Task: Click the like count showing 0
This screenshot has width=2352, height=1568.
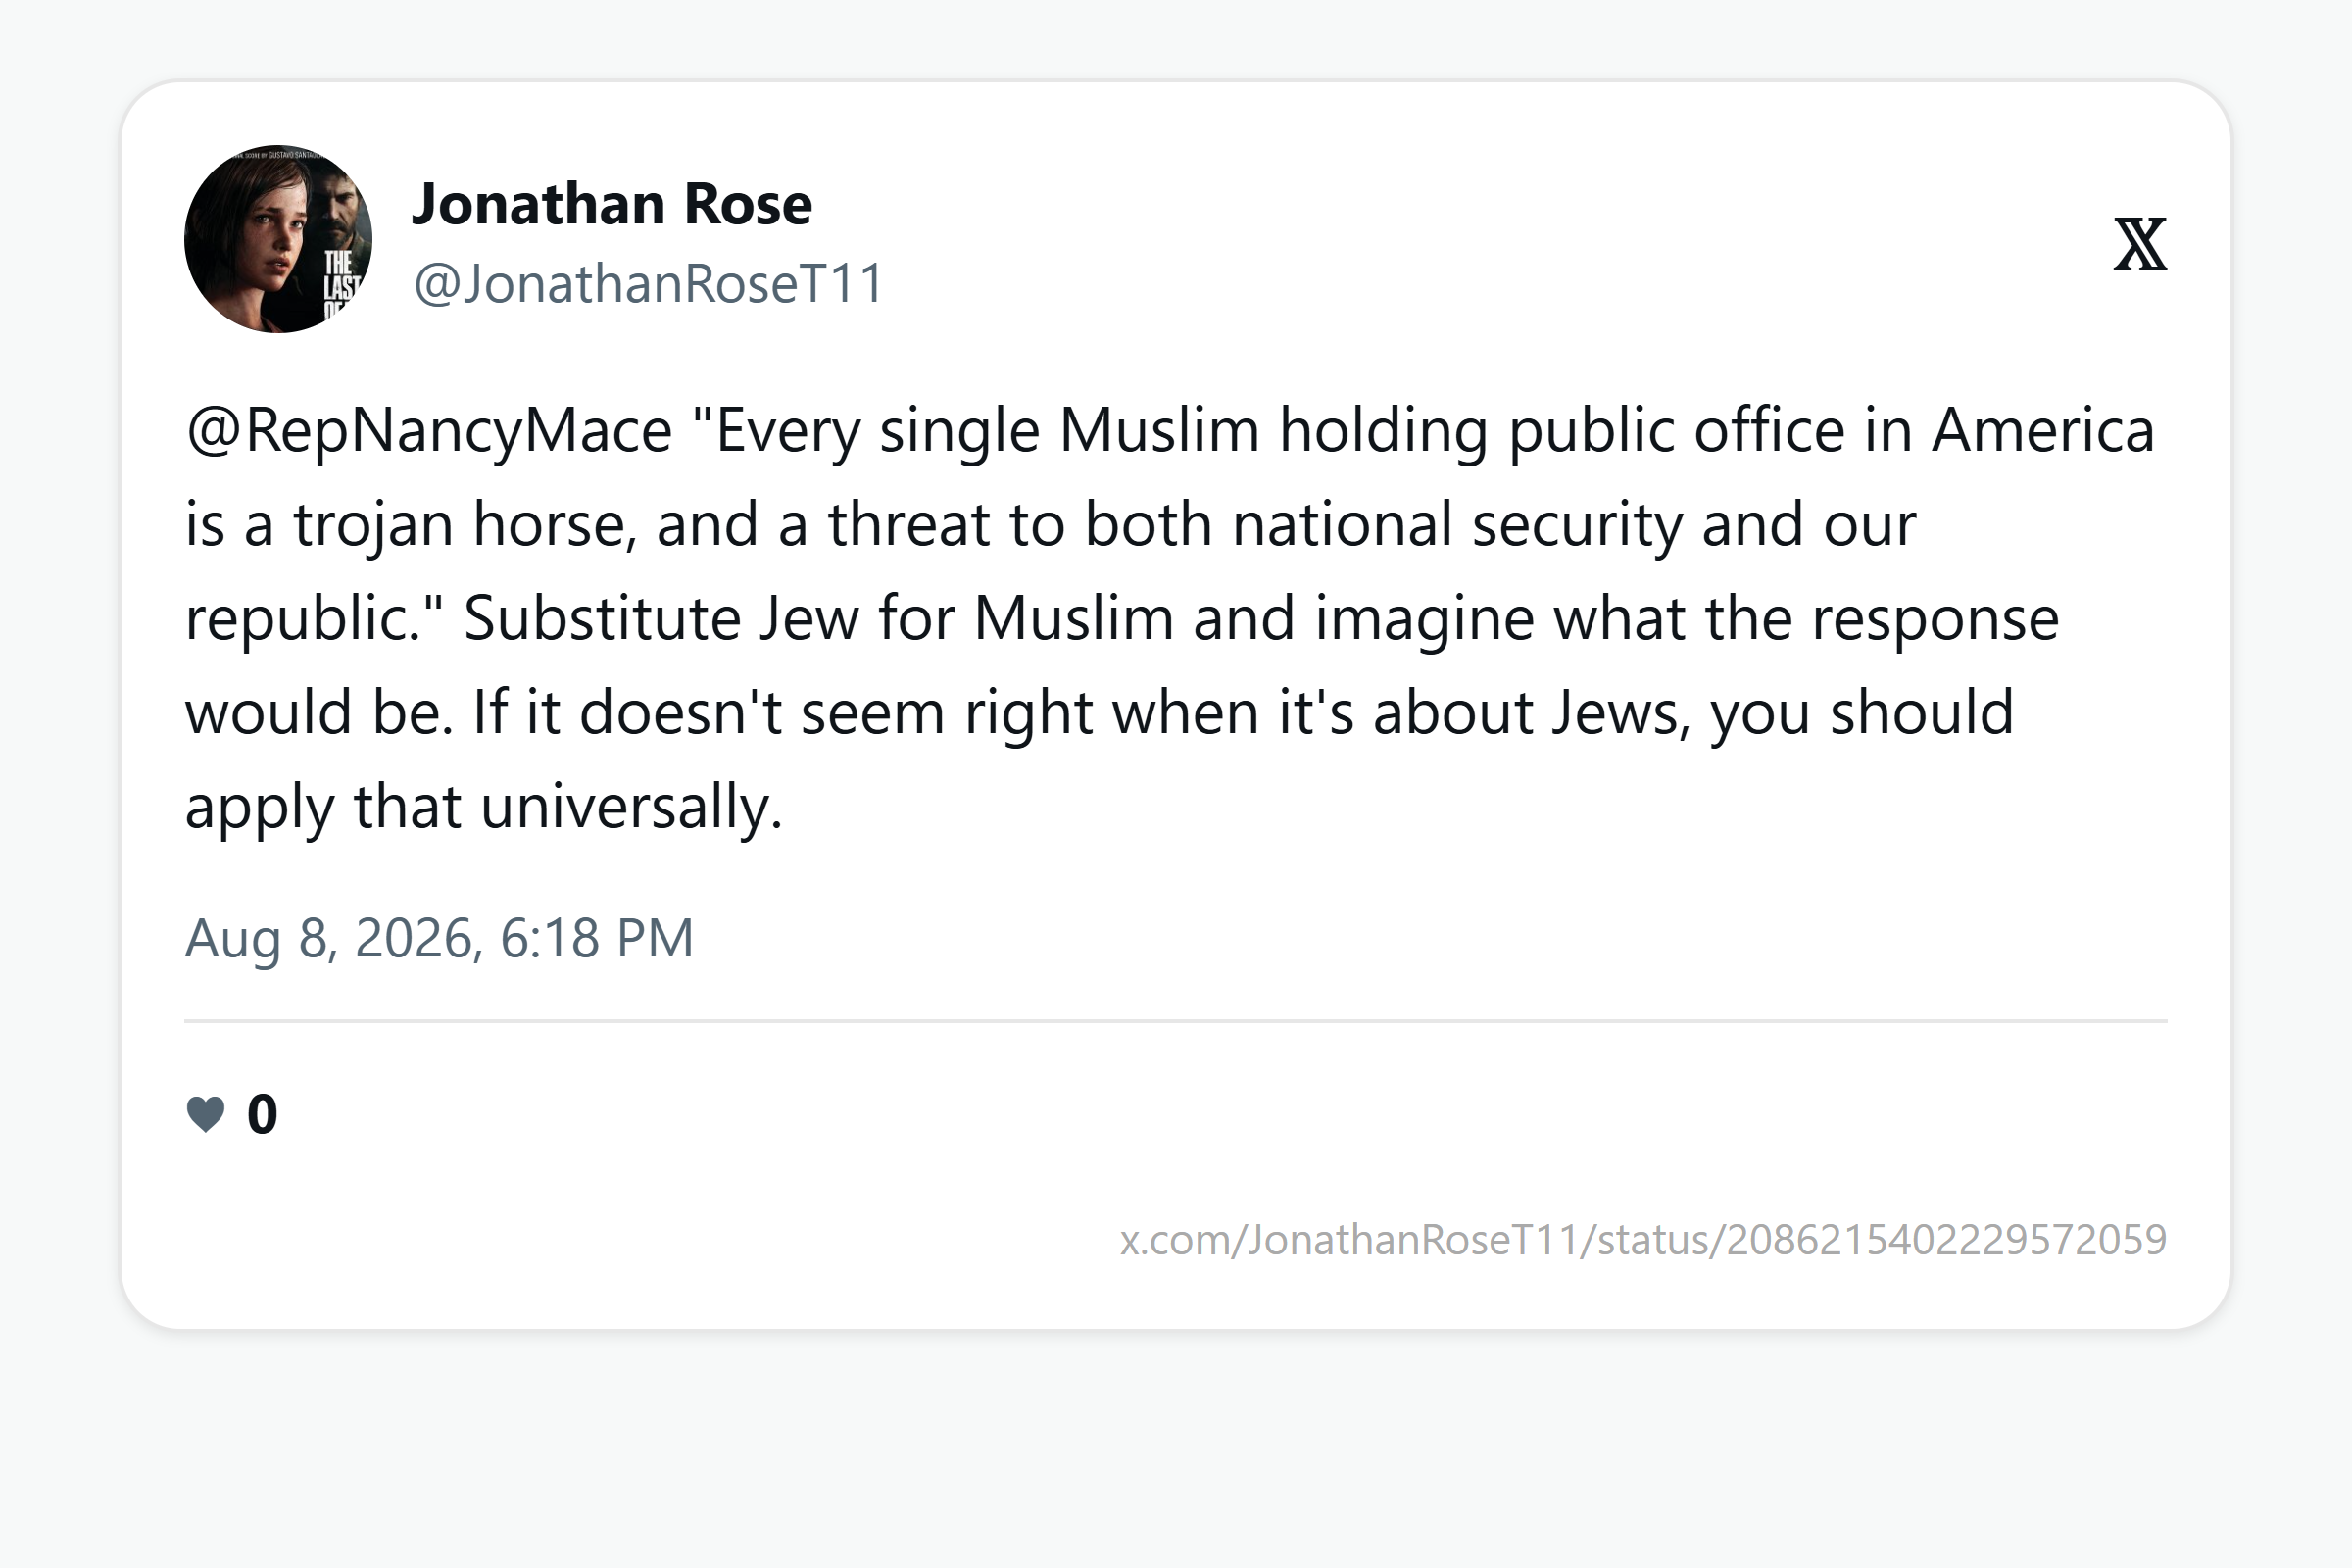Action: point(262,1114)
